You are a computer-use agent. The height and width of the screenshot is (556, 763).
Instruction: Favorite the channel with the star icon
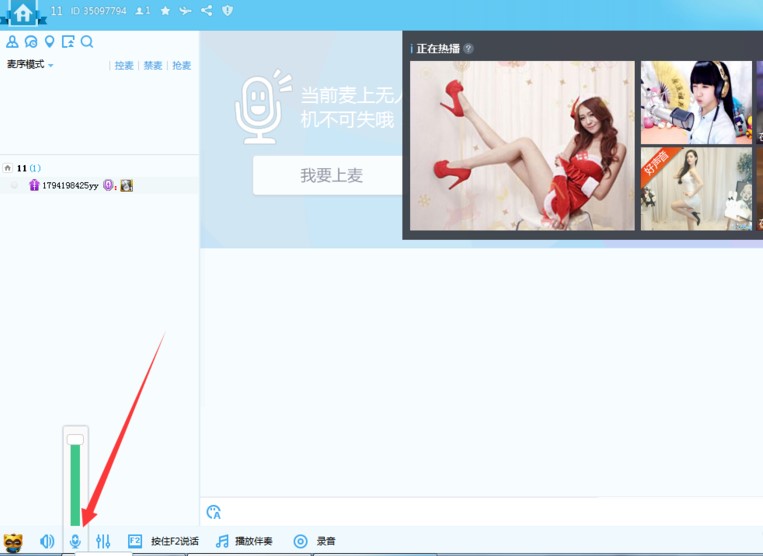pyautogui.click(x=165, y=10)
